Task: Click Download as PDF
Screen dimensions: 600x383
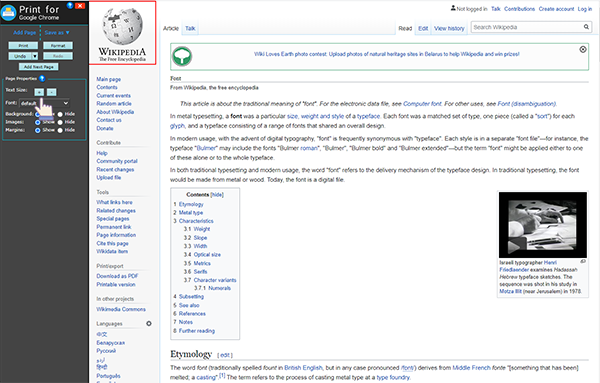Action: [117, 276]
